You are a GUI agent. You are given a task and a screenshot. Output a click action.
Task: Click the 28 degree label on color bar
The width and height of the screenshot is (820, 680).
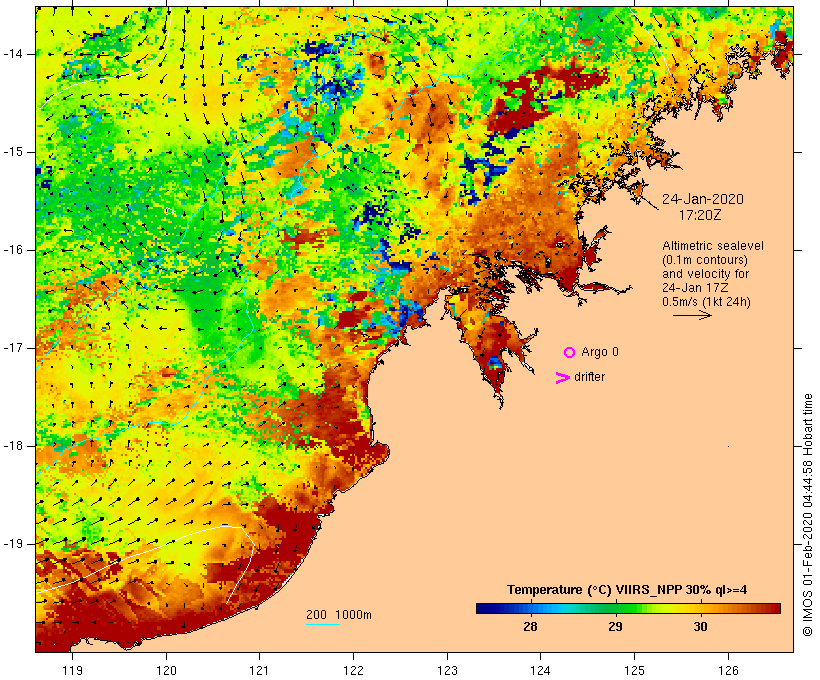click(530, 627)
